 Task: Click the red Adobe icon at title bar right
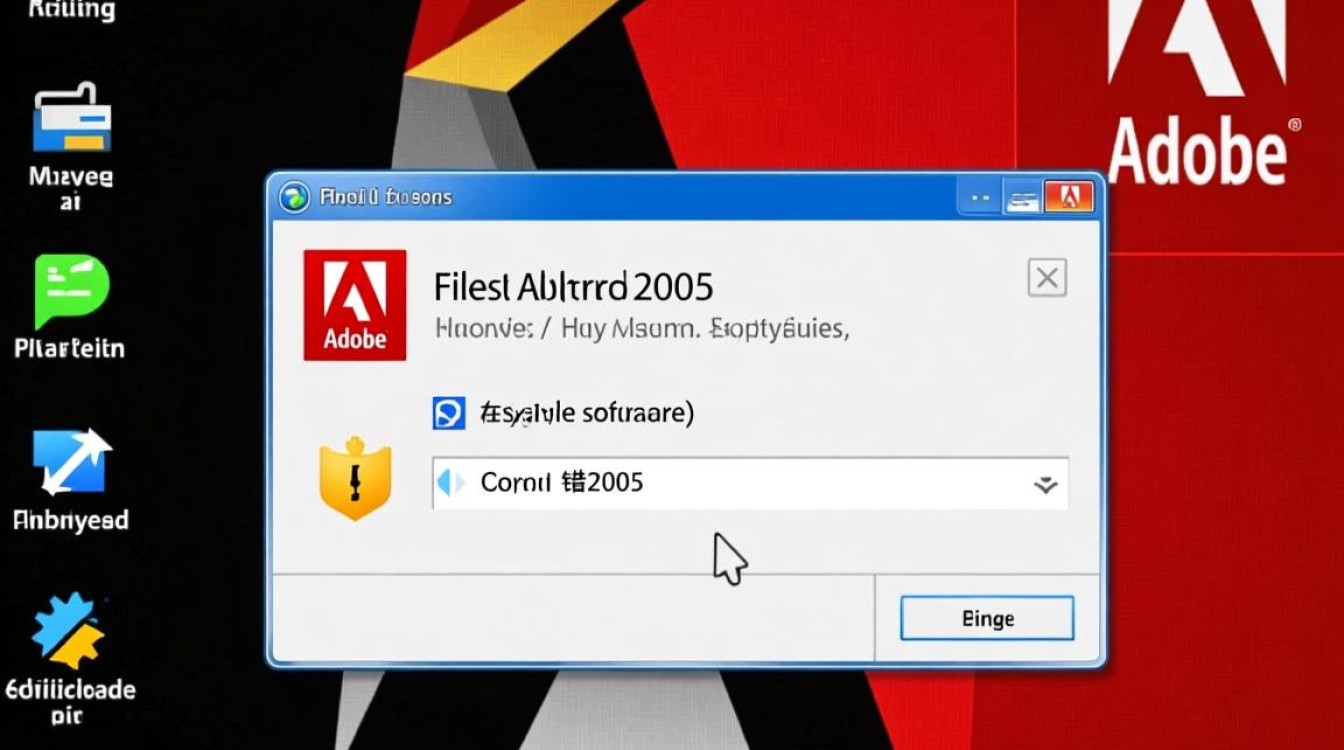pos(1070,197)
